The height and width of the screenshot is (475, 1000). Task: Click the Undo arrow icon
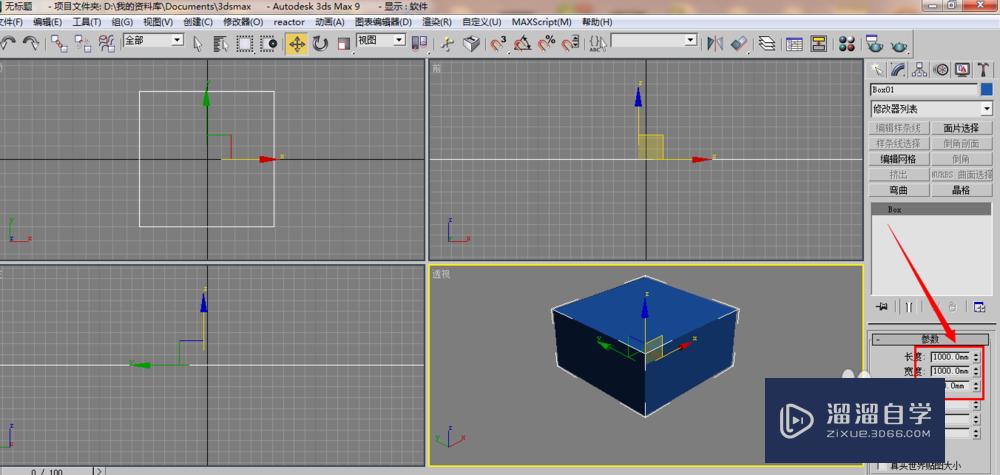point(8,43)
